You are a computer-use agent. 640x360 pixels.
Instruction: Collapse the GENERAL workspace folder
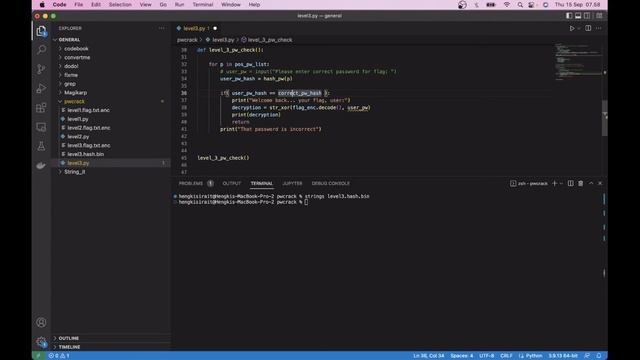click(69, 40)
